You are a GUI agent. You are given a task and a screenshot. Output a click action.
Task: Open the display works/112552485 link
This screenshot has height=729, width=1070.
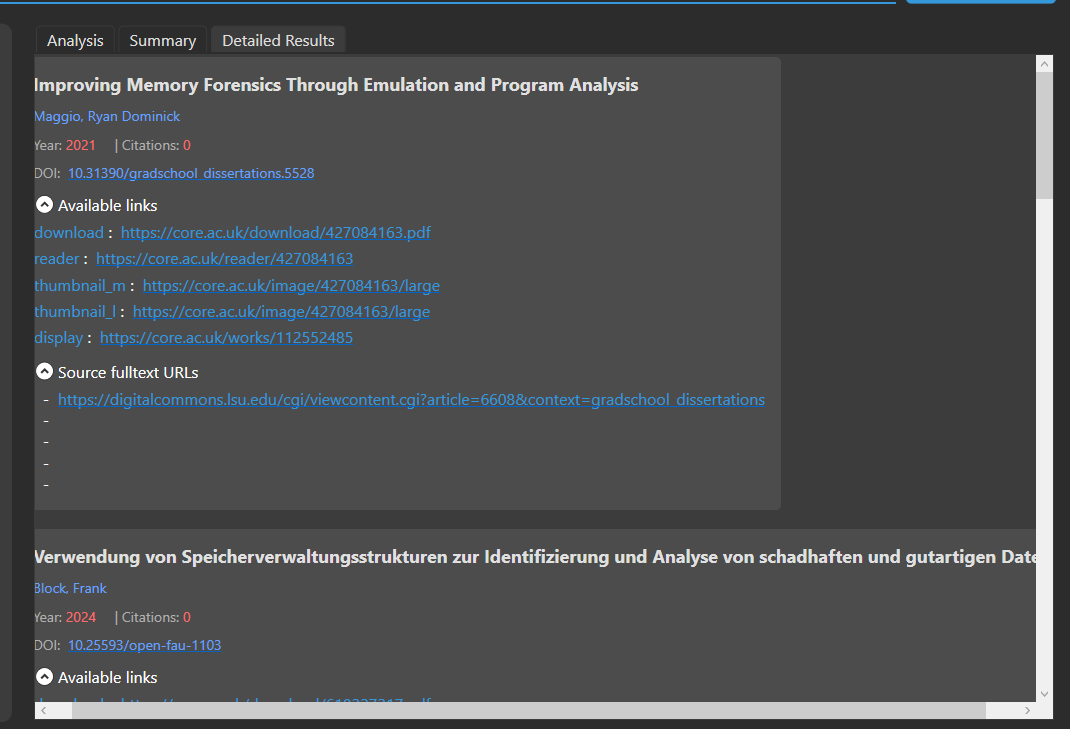226,338
